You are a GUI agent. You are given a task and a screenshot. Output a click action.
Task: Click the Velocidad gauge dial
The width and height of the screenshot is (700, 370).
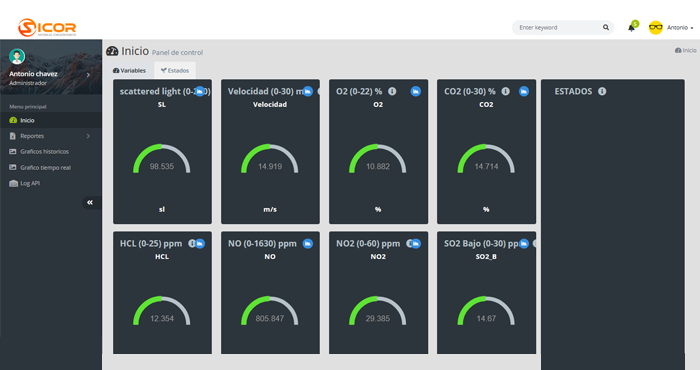pyautogui.click(x=270, y=159)
